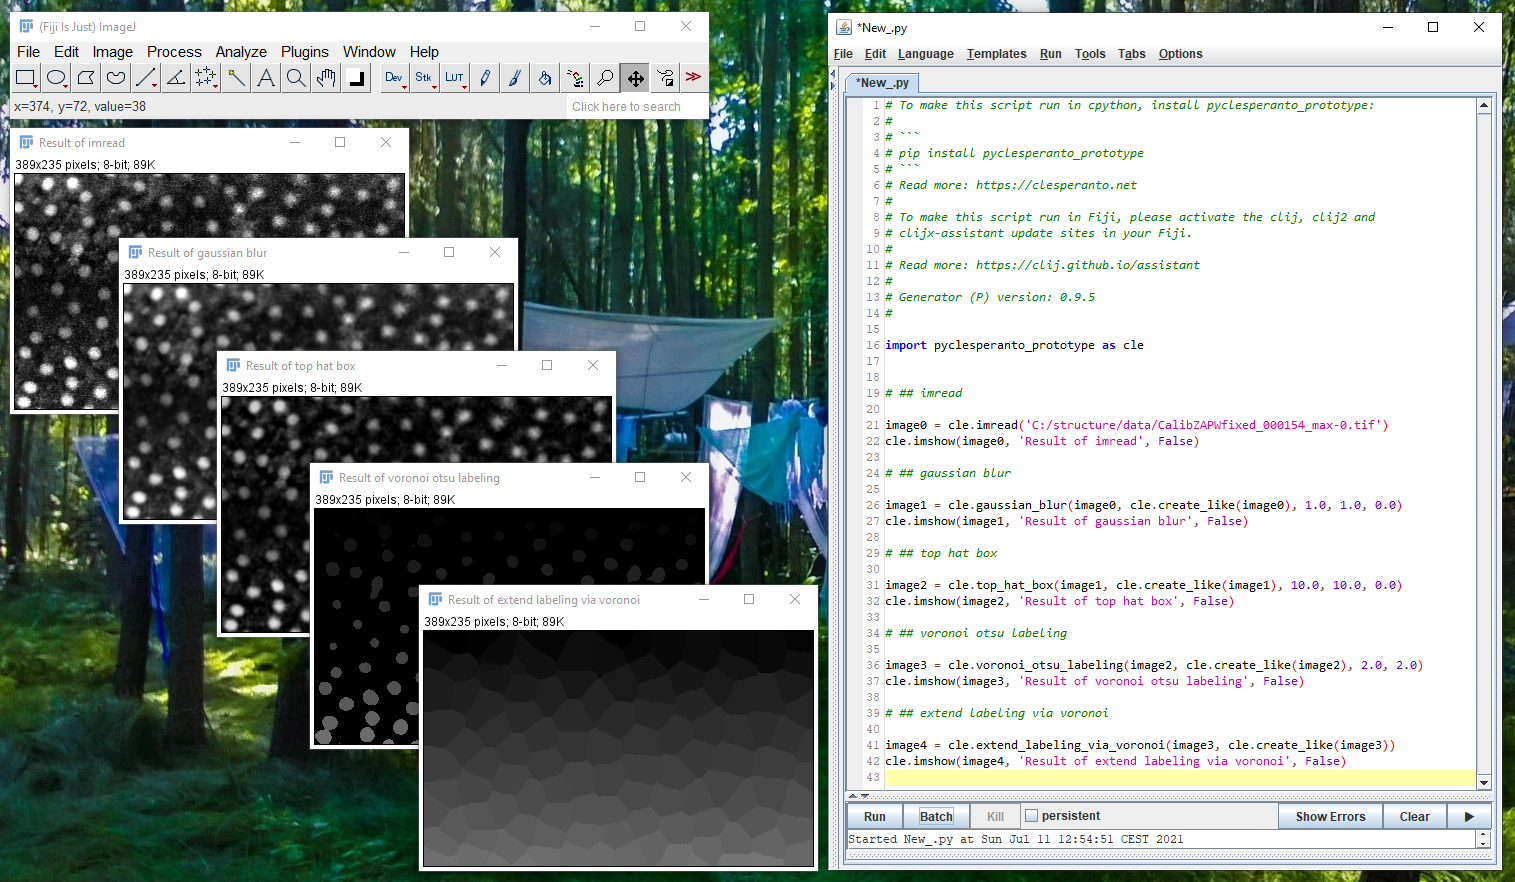Open ImageJ Plugins menu
1515x882 pixels.
[x=305, y=52]
